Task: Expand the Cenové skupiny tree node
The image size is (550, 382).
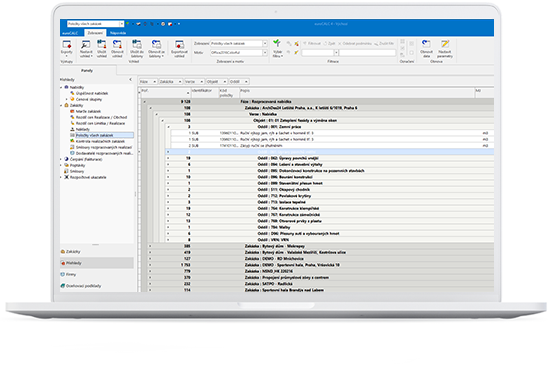Action: point(67,99)
